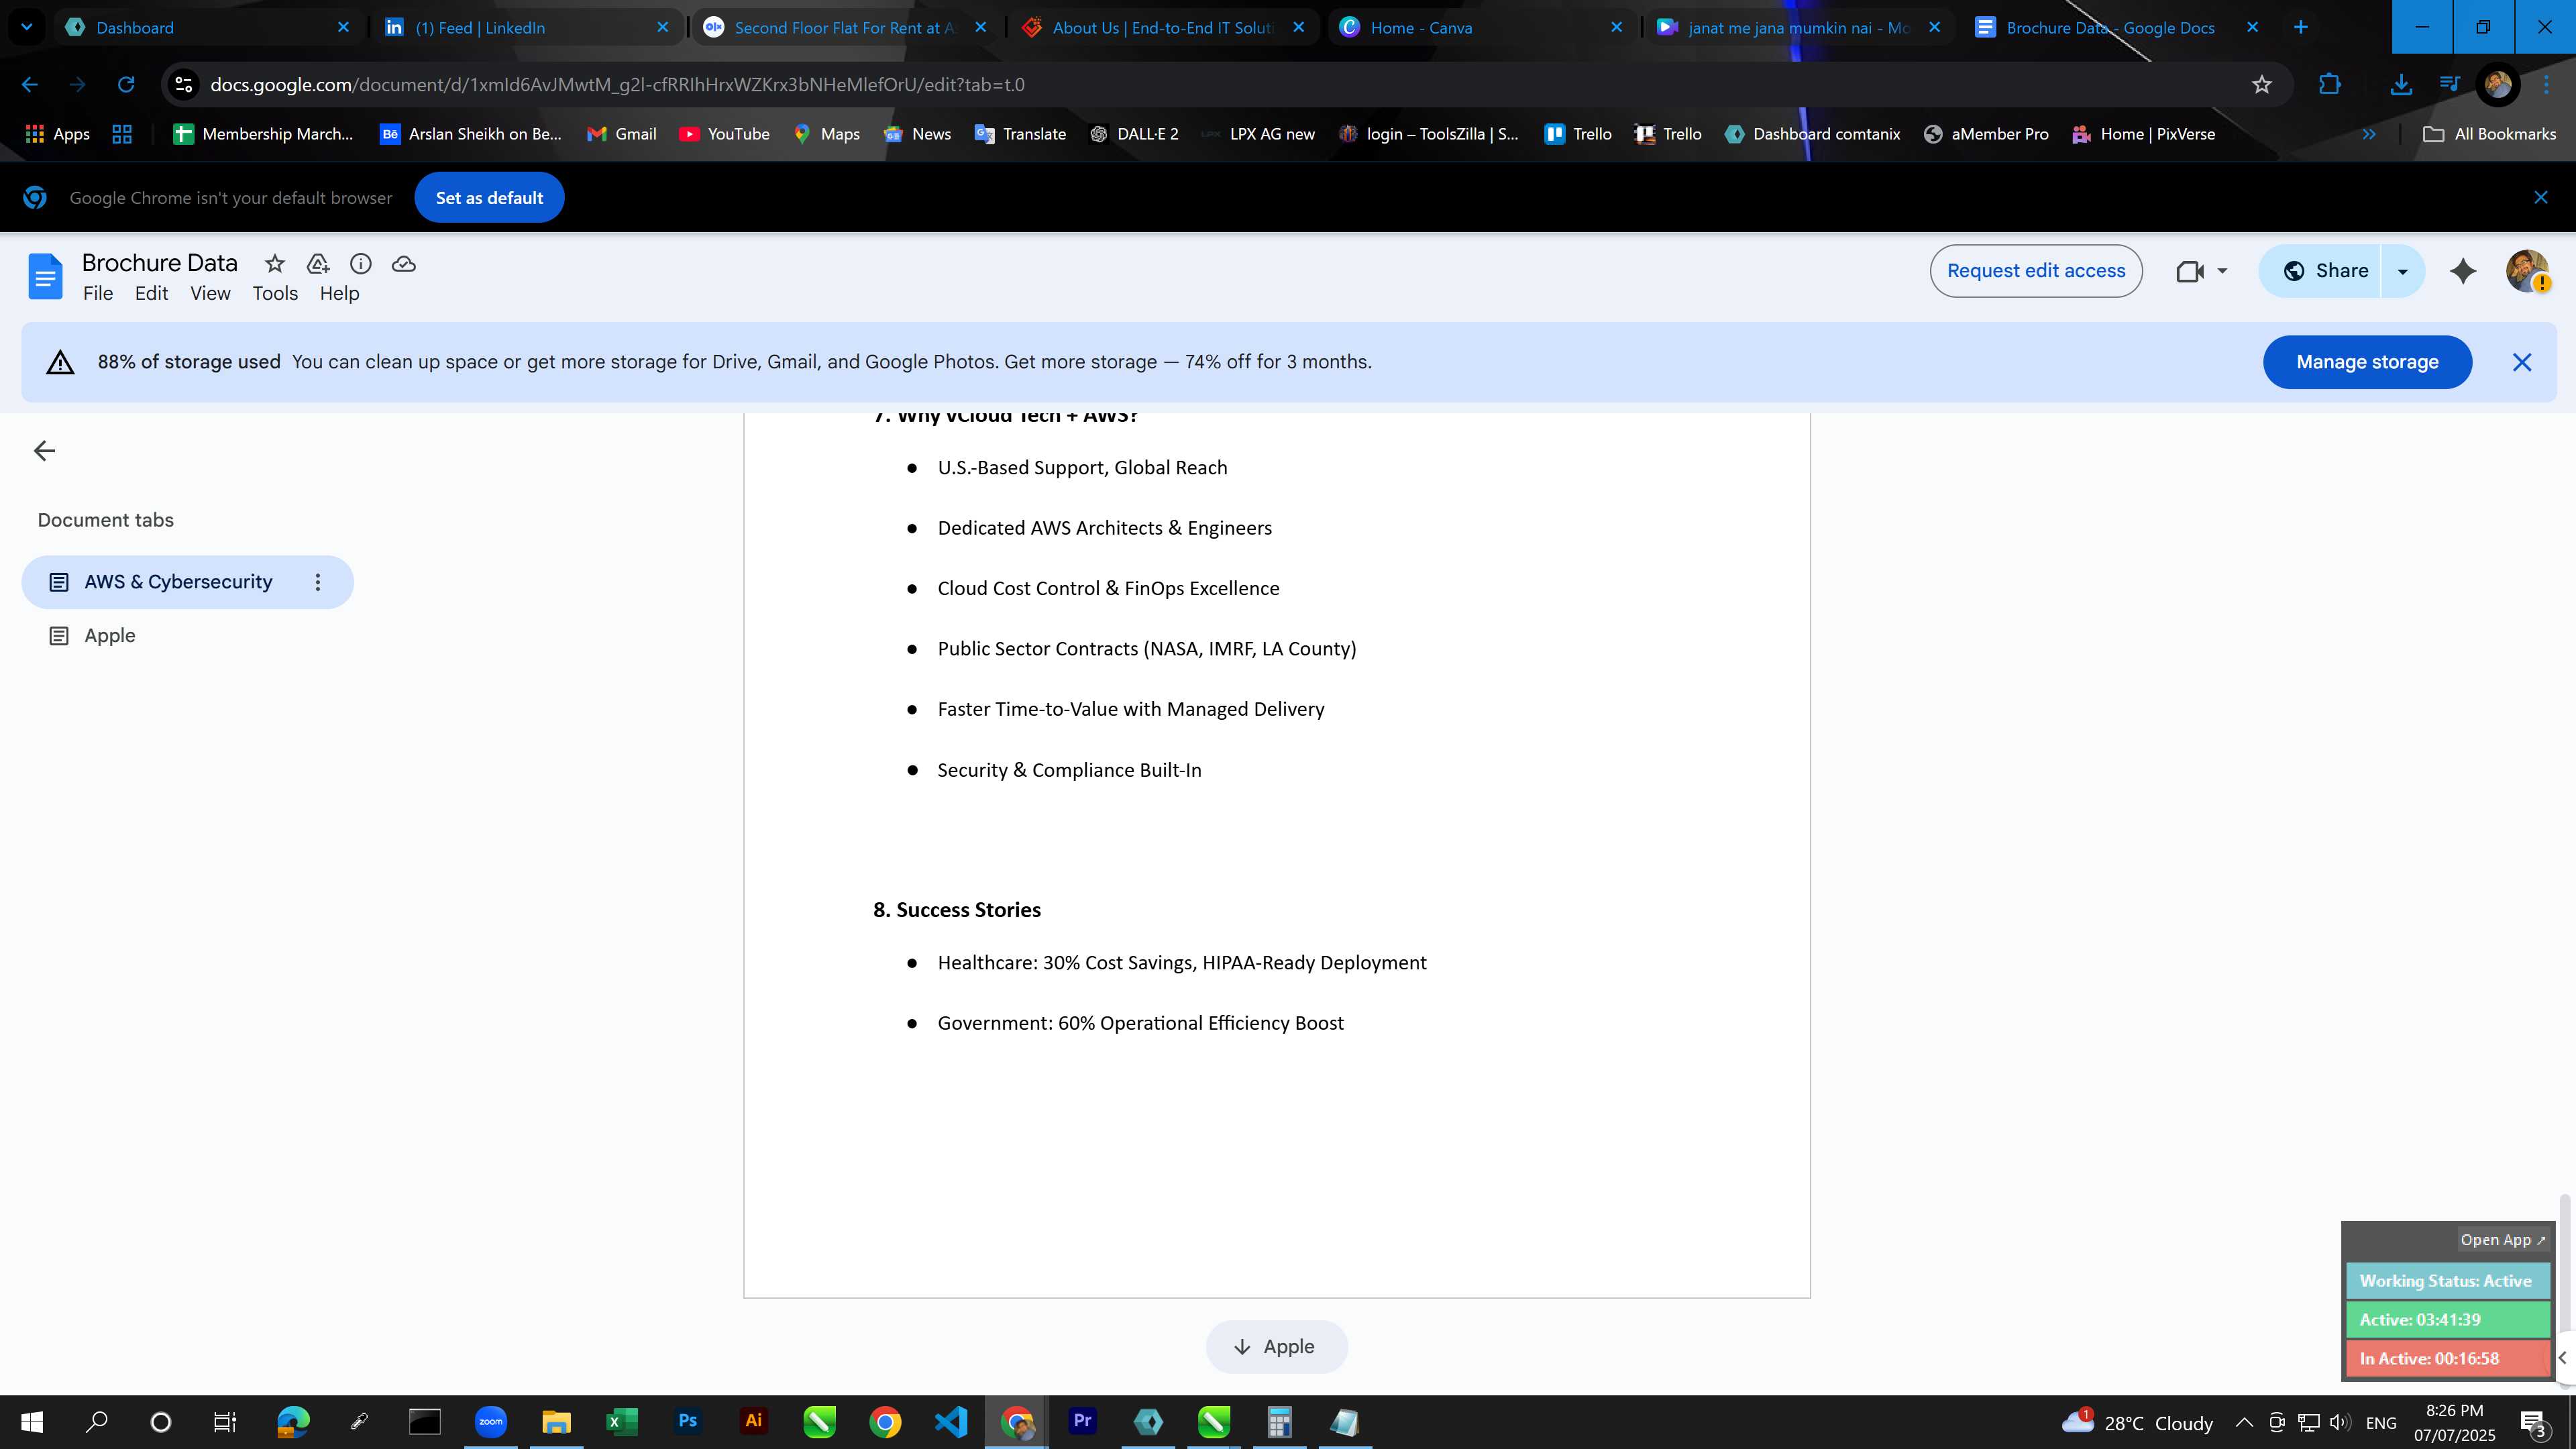Image resolution: width=2576 pixels, height=1449 pixels.
Task: Open the File menu
Action: (98, 294)
